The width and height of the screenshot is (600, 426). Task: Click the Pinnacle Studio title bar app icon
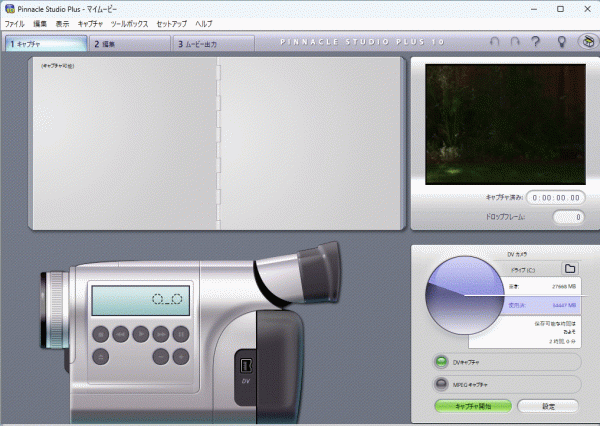tap(10, 9)
